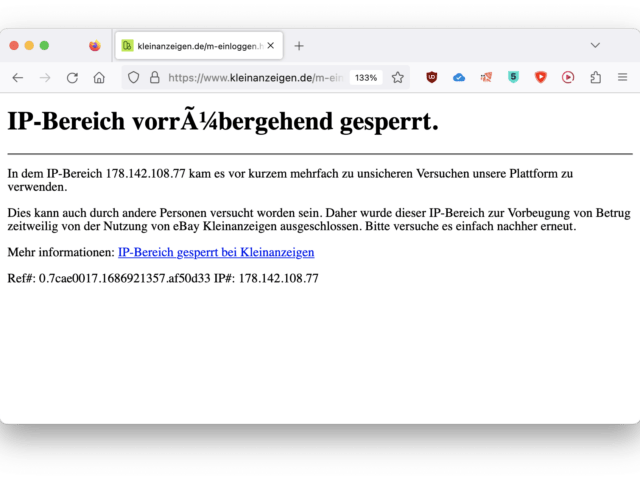
Task: Click the paragraph beginning 'In dem IP-Bereich'
Action: 290,180
